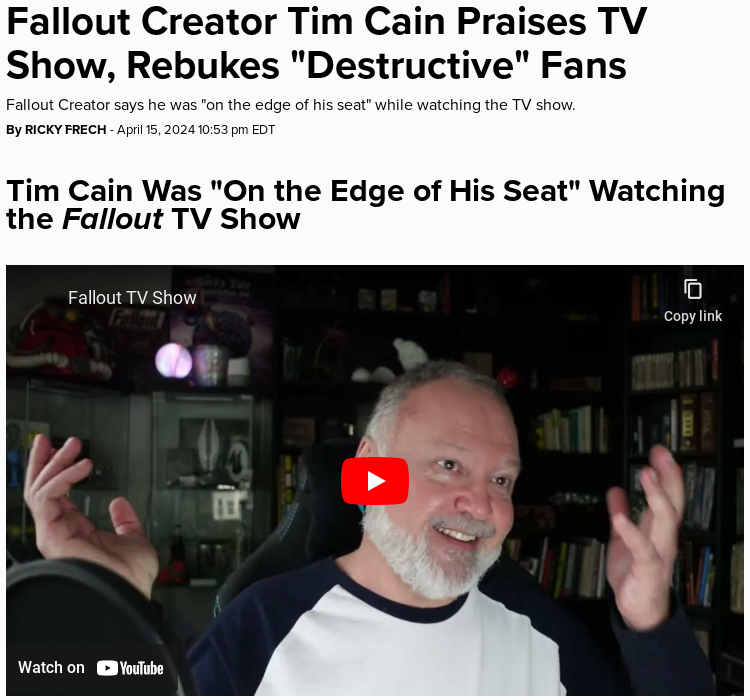Open the 'Fallout TV Show' video title

132,298
